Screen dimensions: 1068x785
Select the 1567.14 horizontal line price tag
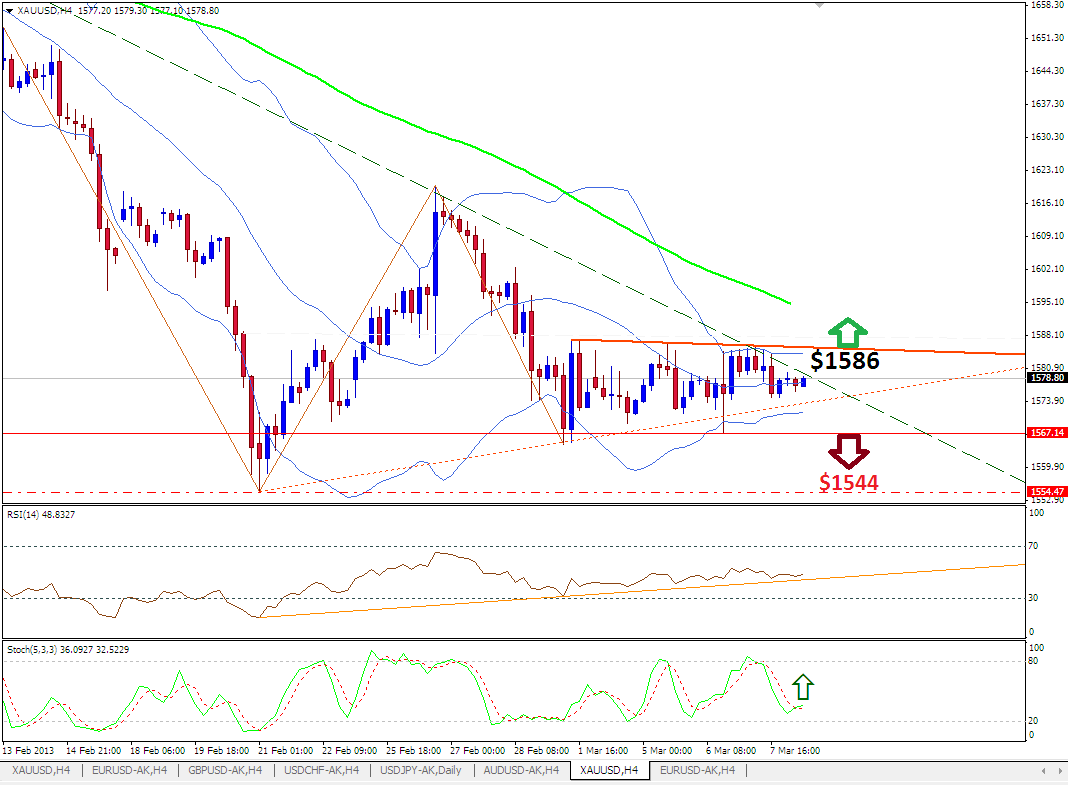coord(1045,433)
